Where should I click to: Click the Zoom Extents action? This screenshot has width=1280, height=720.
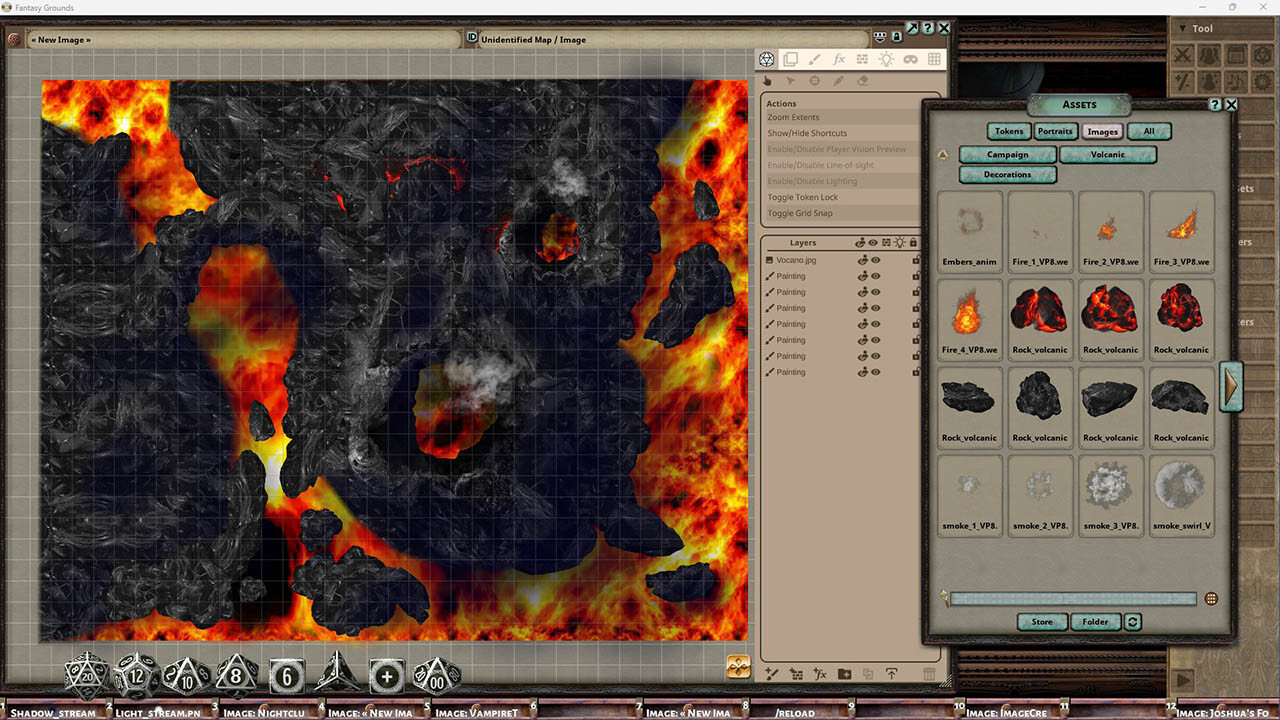pyautogui.click(x=793, y=117)
